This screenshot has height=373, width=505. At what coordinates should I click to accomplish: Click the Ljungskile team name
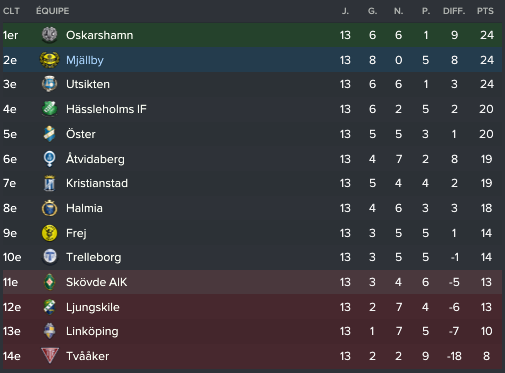(93, 307)
